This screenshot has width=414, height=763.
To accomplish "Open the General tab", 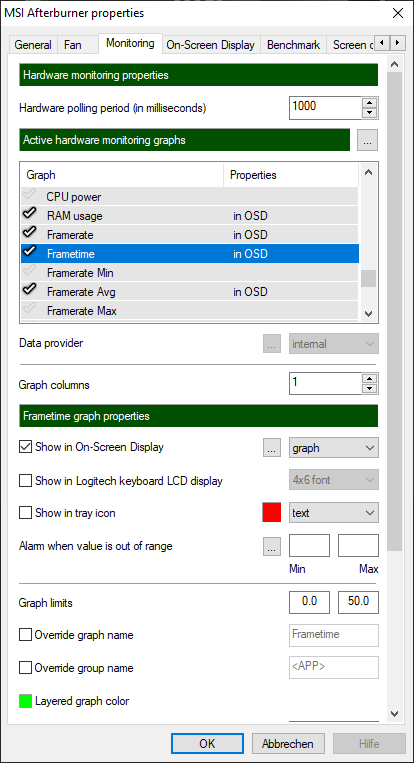I will coord(33,45).
